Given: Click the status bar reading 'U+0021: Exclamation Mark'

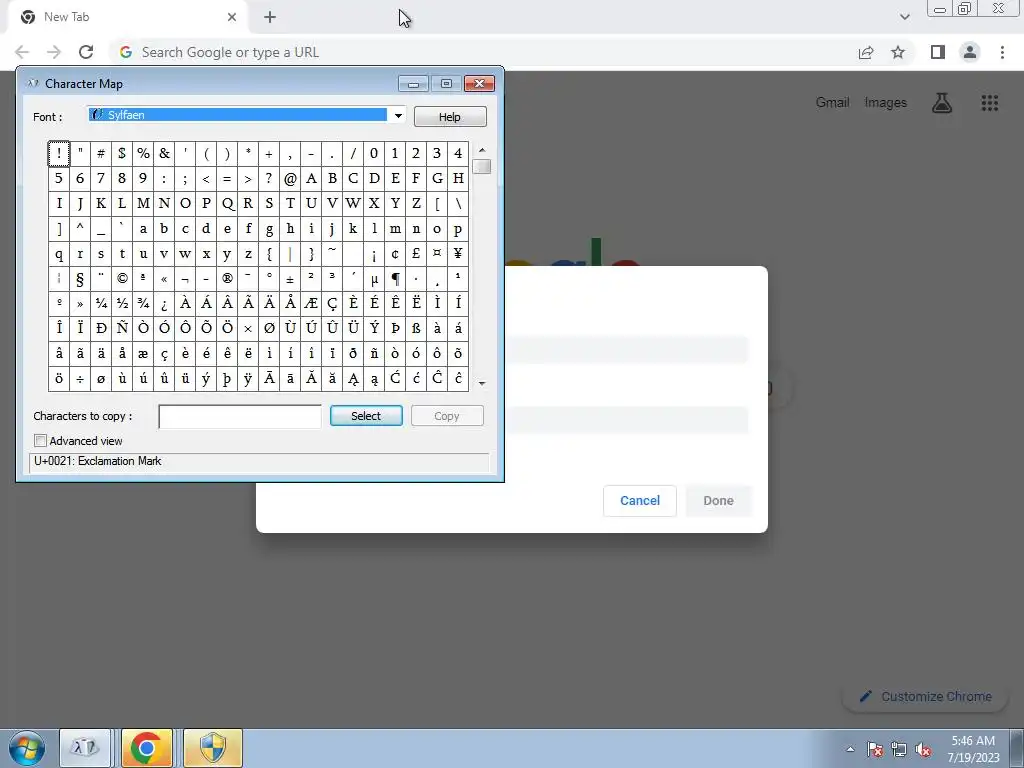Looking at the screenshot, I should 259,462.
